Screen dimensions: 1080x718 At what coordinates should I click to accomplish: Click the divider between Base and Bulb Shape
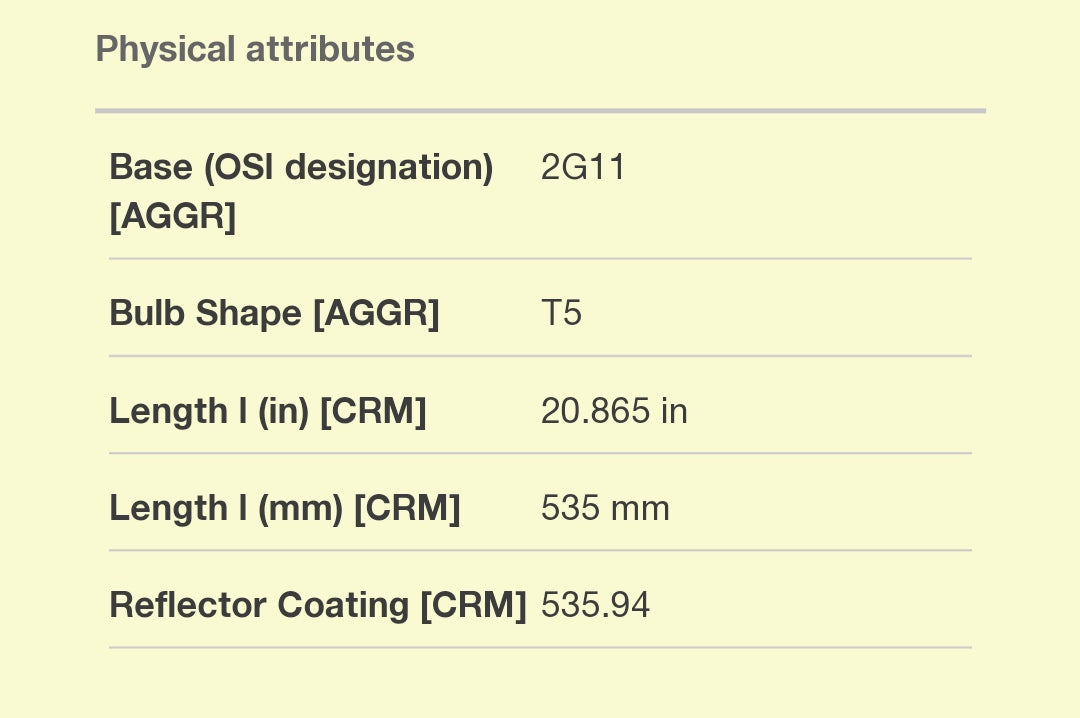click(540, 258)
